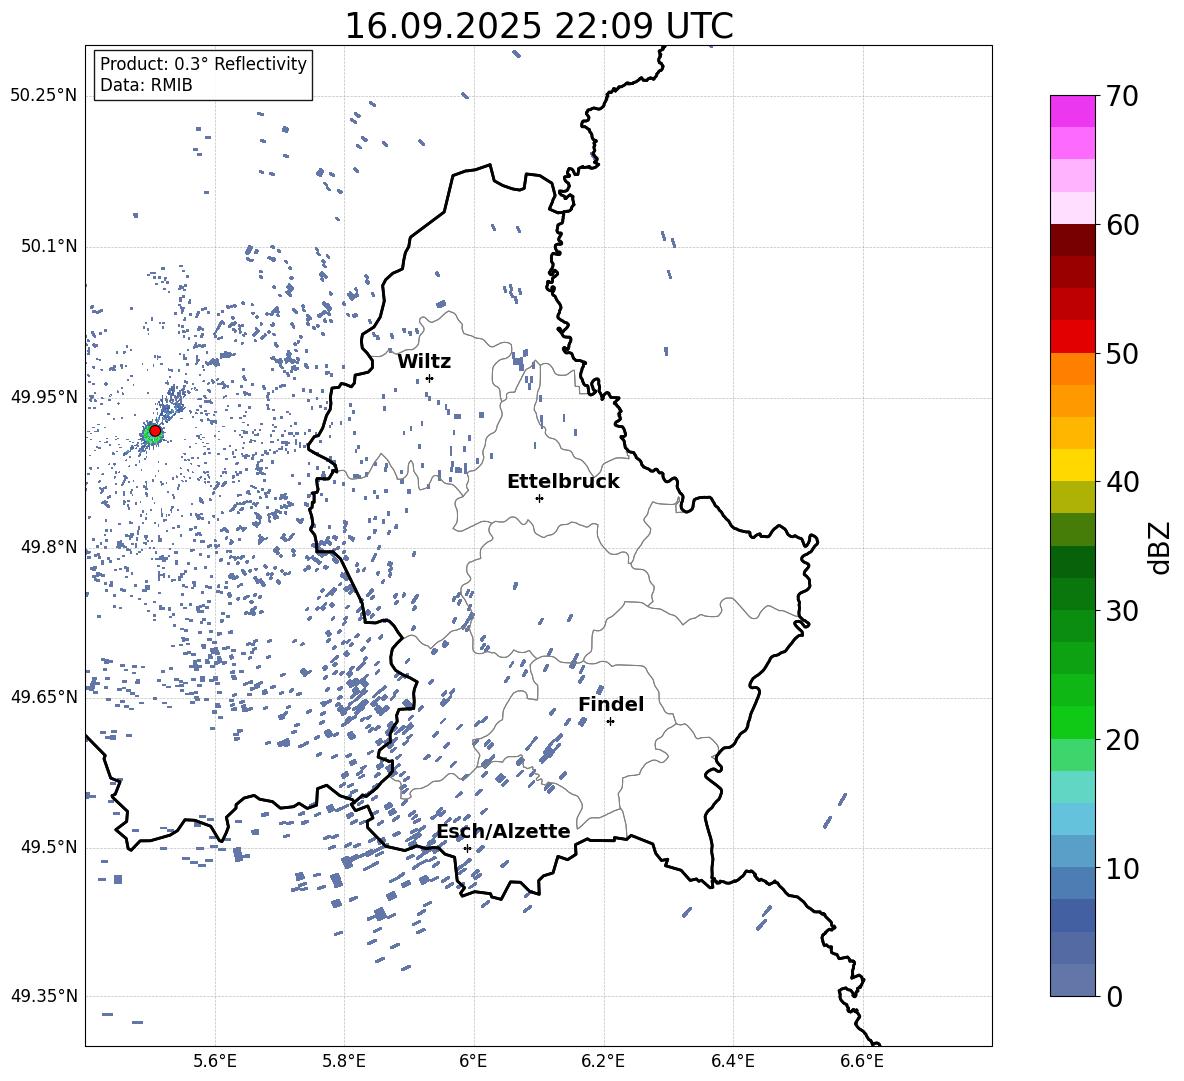The height and width of the screenshot is (1081, 1184).
Task: Click the 50.25°N latitude label
Action: [x=44, y=96]
